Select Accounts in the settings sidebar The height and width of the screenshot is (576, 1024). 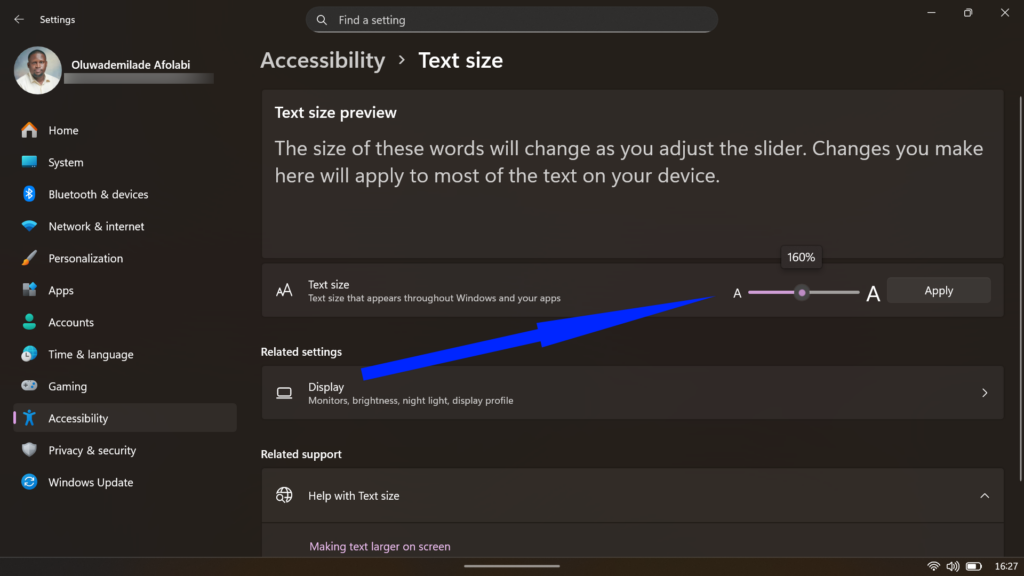pos(71,322)
